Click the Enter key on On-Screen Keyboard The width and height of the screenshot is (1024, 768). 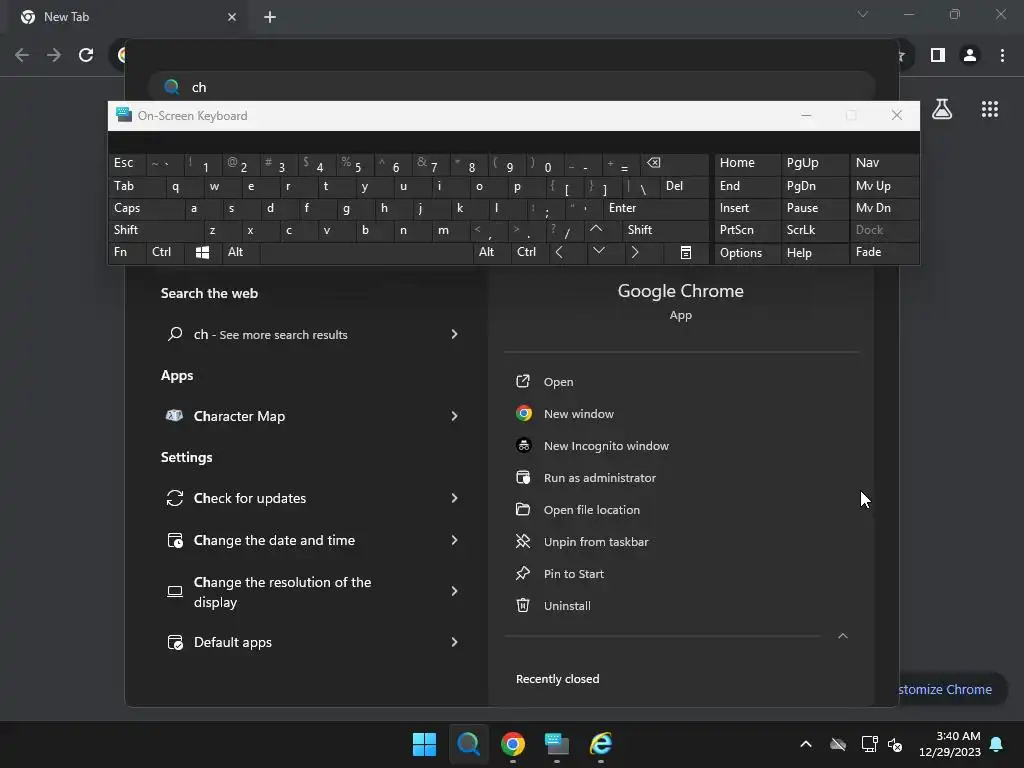(656, 208)
